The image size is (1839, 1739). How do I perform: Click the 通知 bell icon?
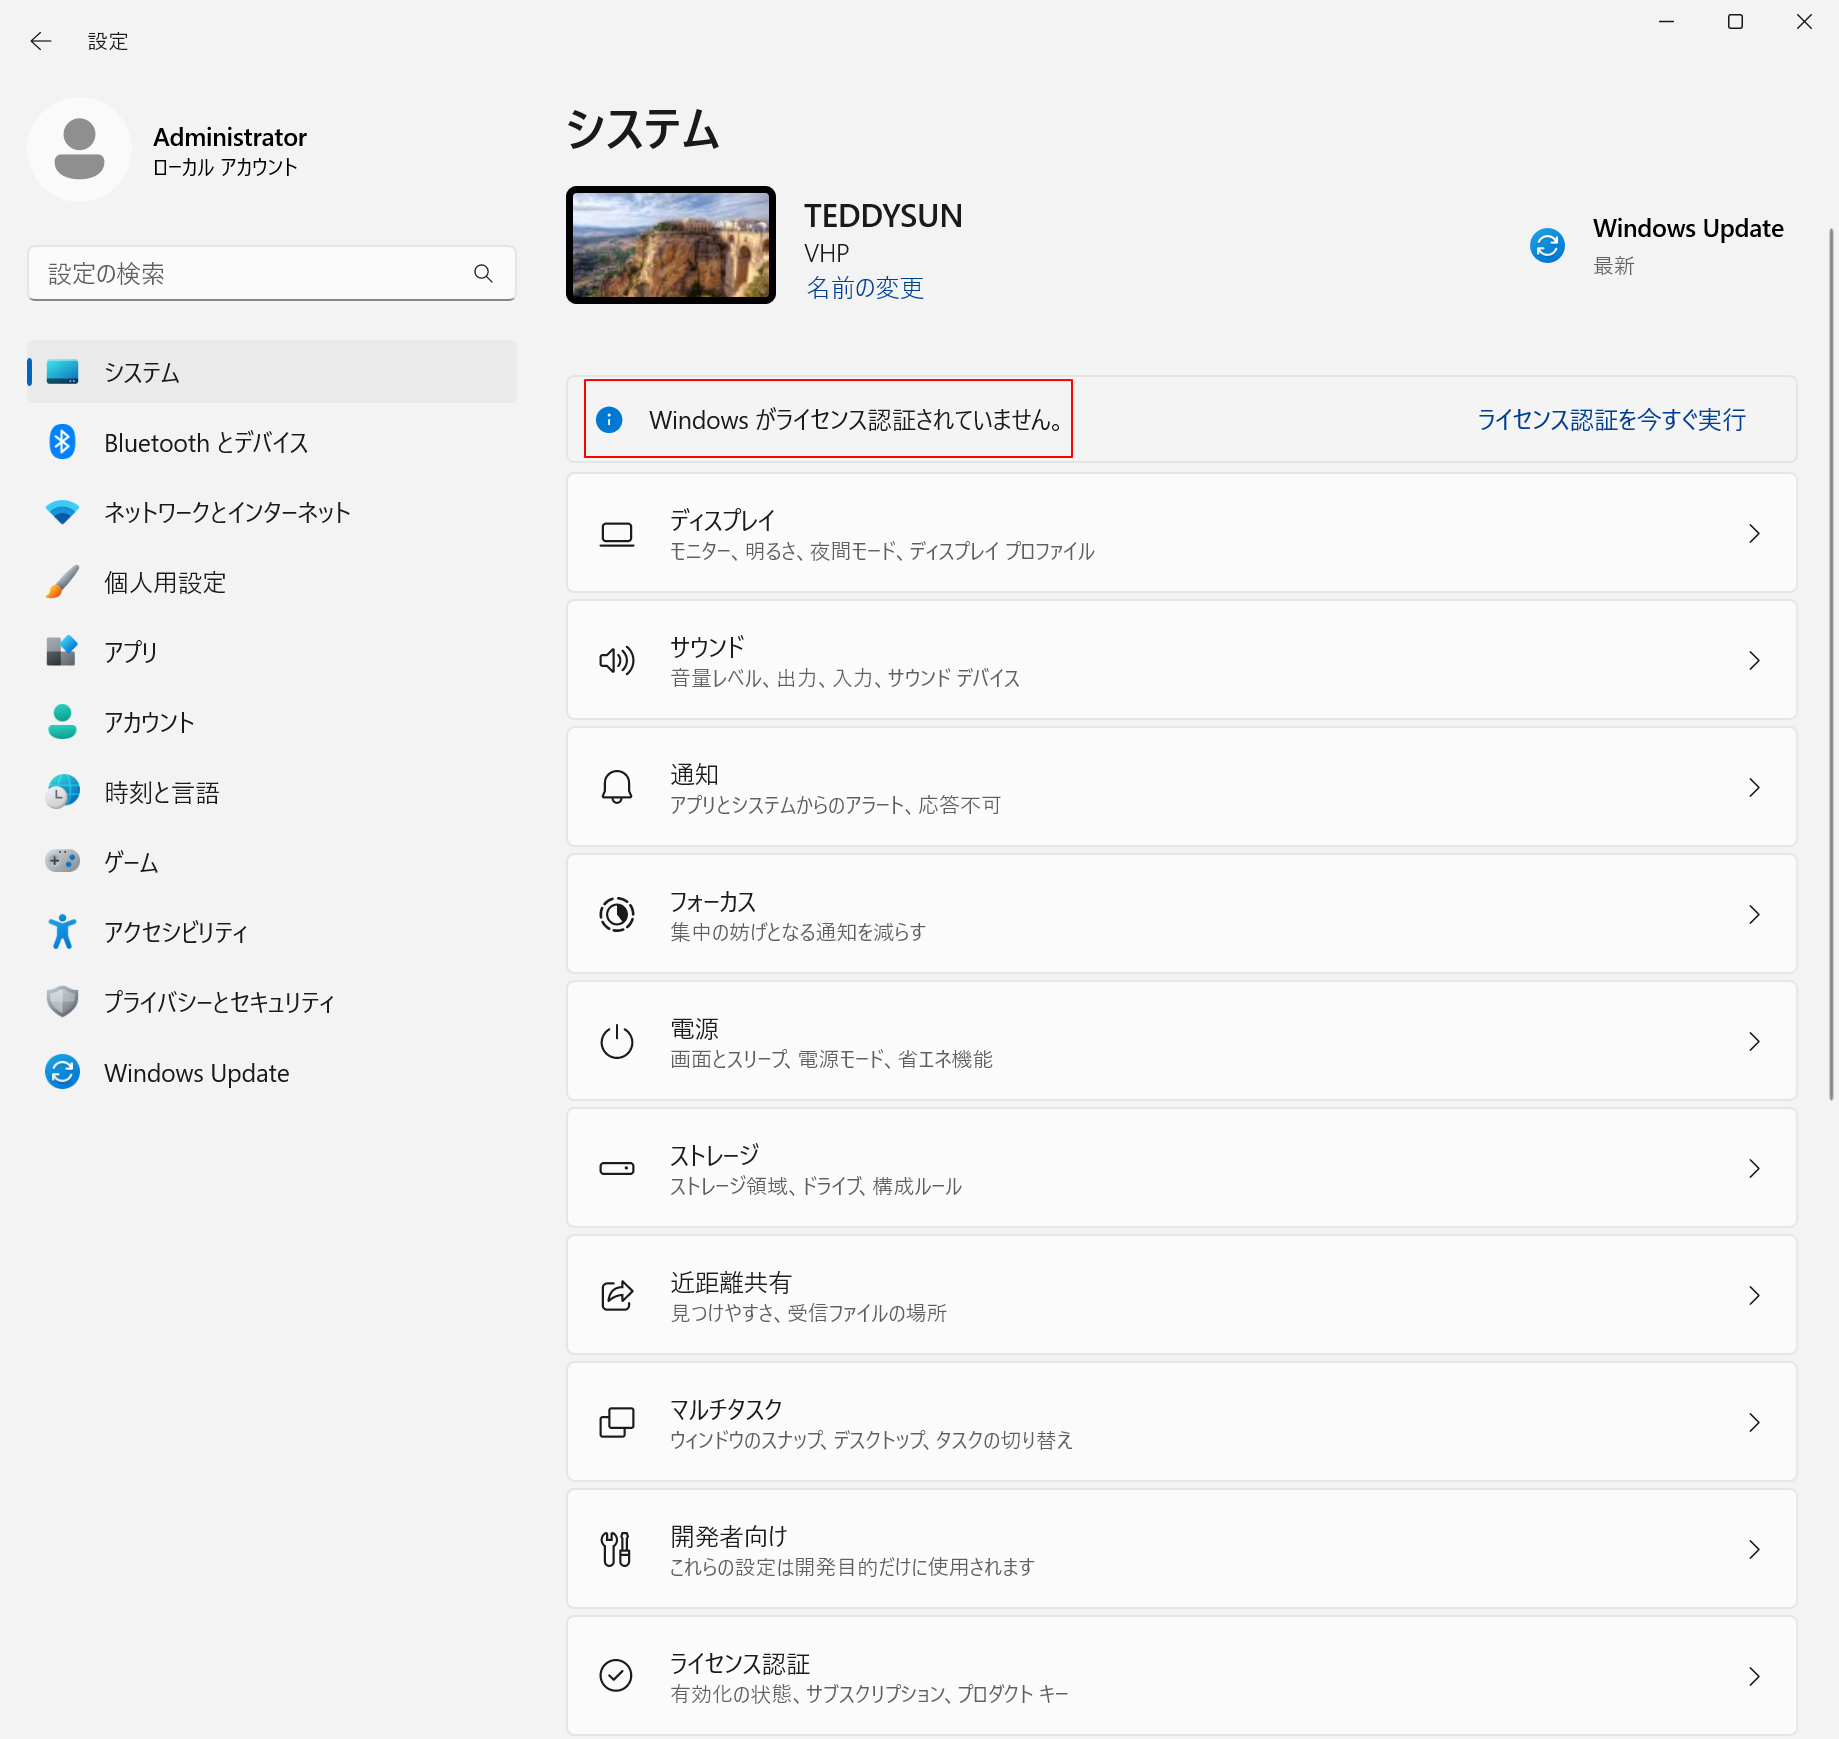617,788
